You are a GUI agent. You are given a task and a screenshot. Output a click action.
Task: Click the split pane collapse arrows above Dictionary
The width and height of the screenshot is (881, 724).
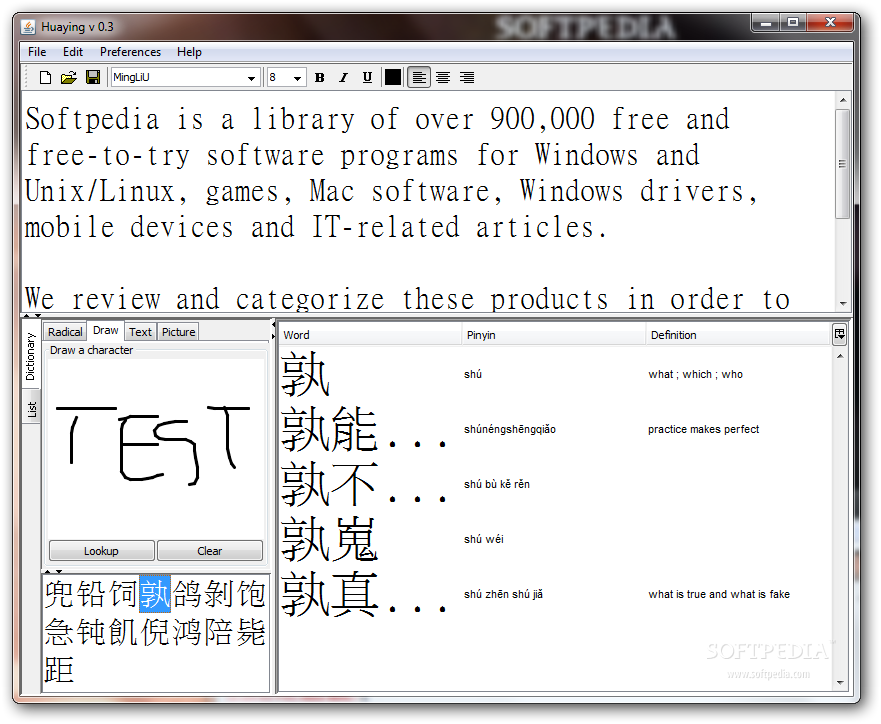[x=32, y=316]
